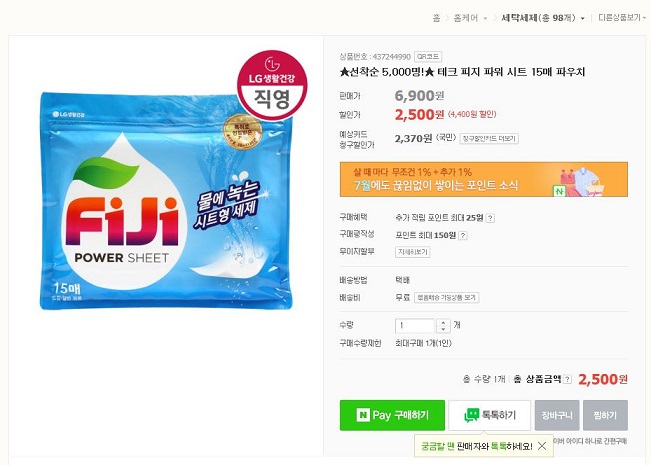The image size is (651, 465).
Task: Open the help icon beside 총 상품금액
Action: 568,380
